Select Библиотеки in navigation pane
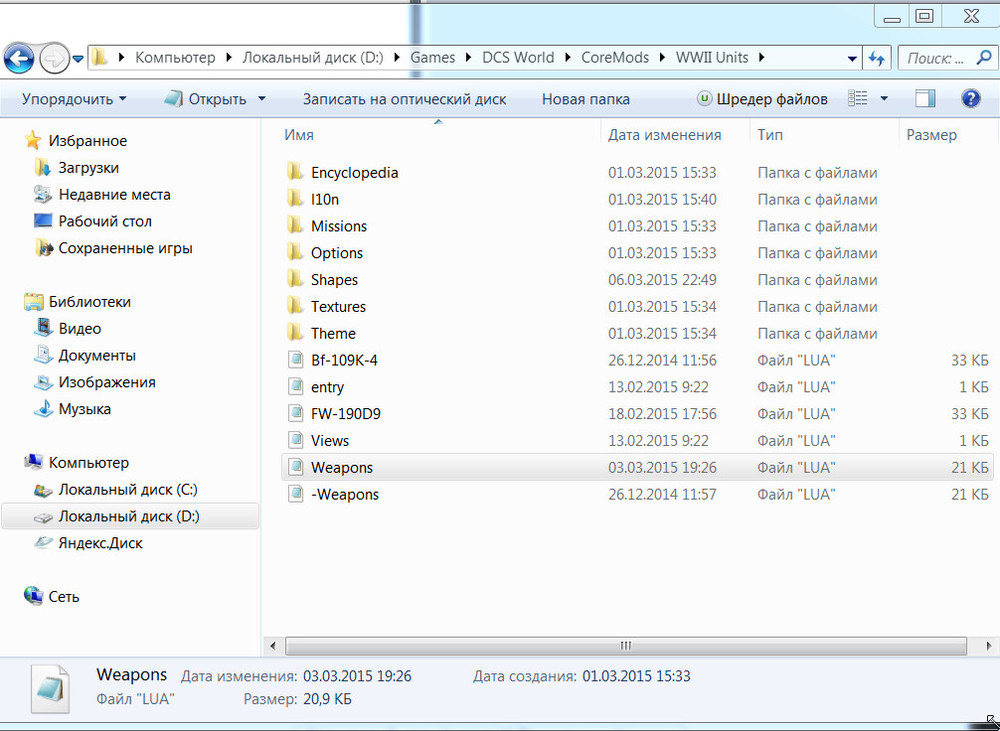Screen dimensions: 1000x731 89,302
